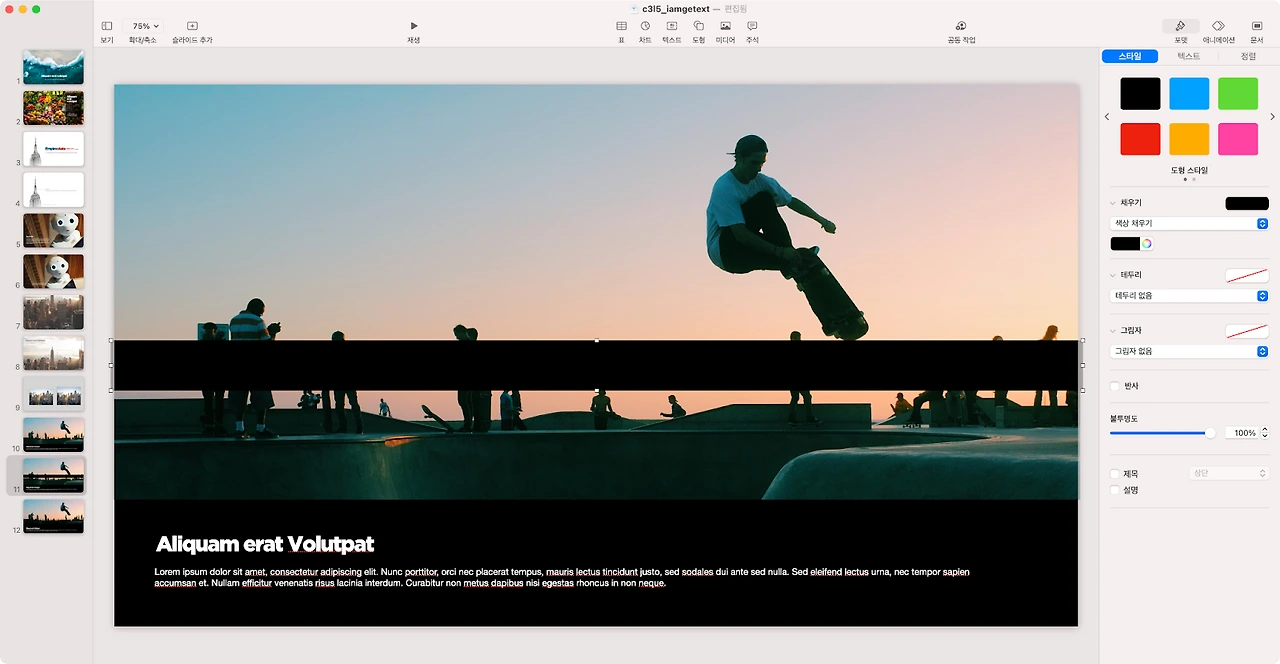1280x664 pixels.
Task: Select slide 8 thumbnail in navigator
Action: click(53, 353)
